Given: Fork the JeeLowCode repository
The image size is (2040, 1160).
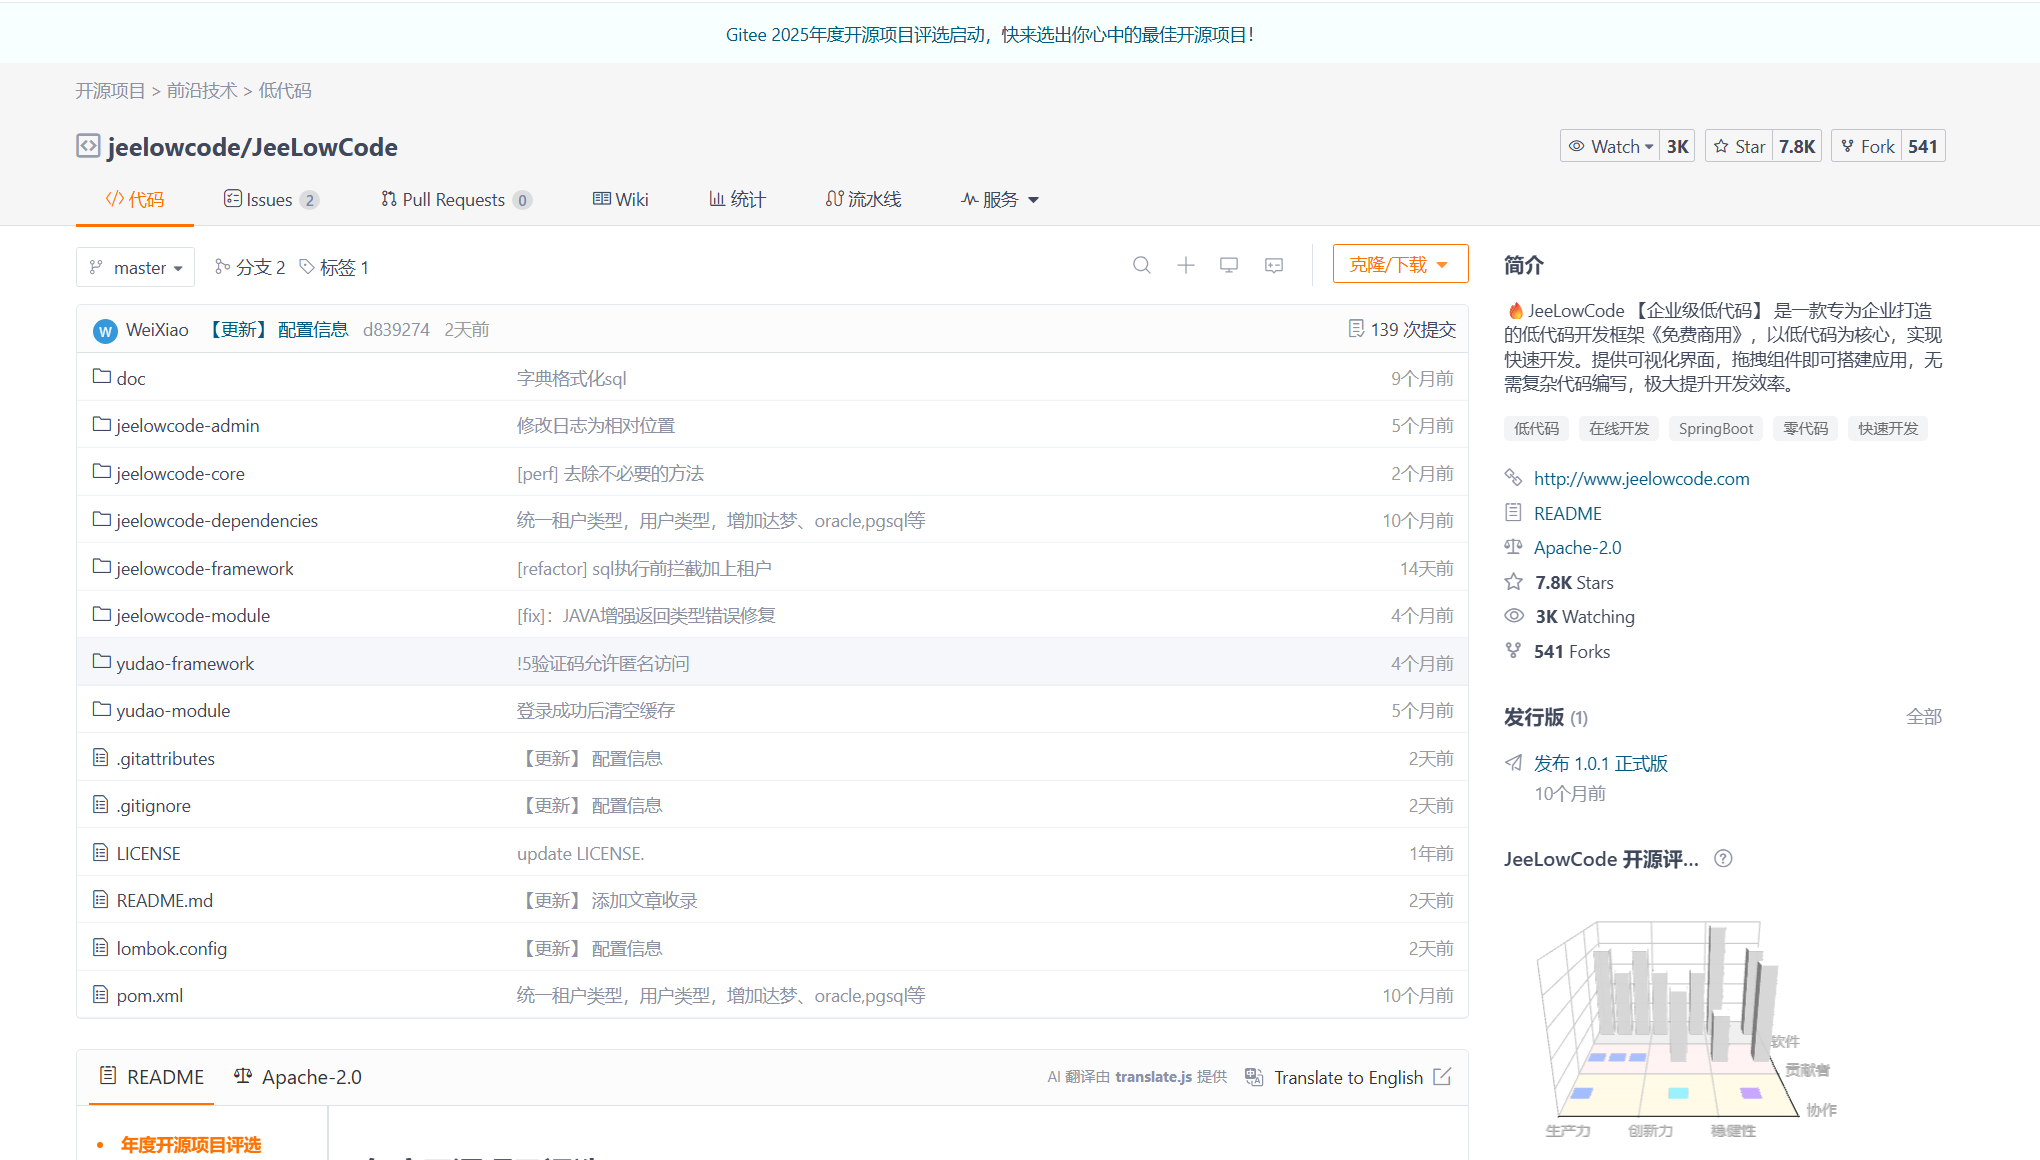Looking at the screenshot, I should (x=1867, y=146).
